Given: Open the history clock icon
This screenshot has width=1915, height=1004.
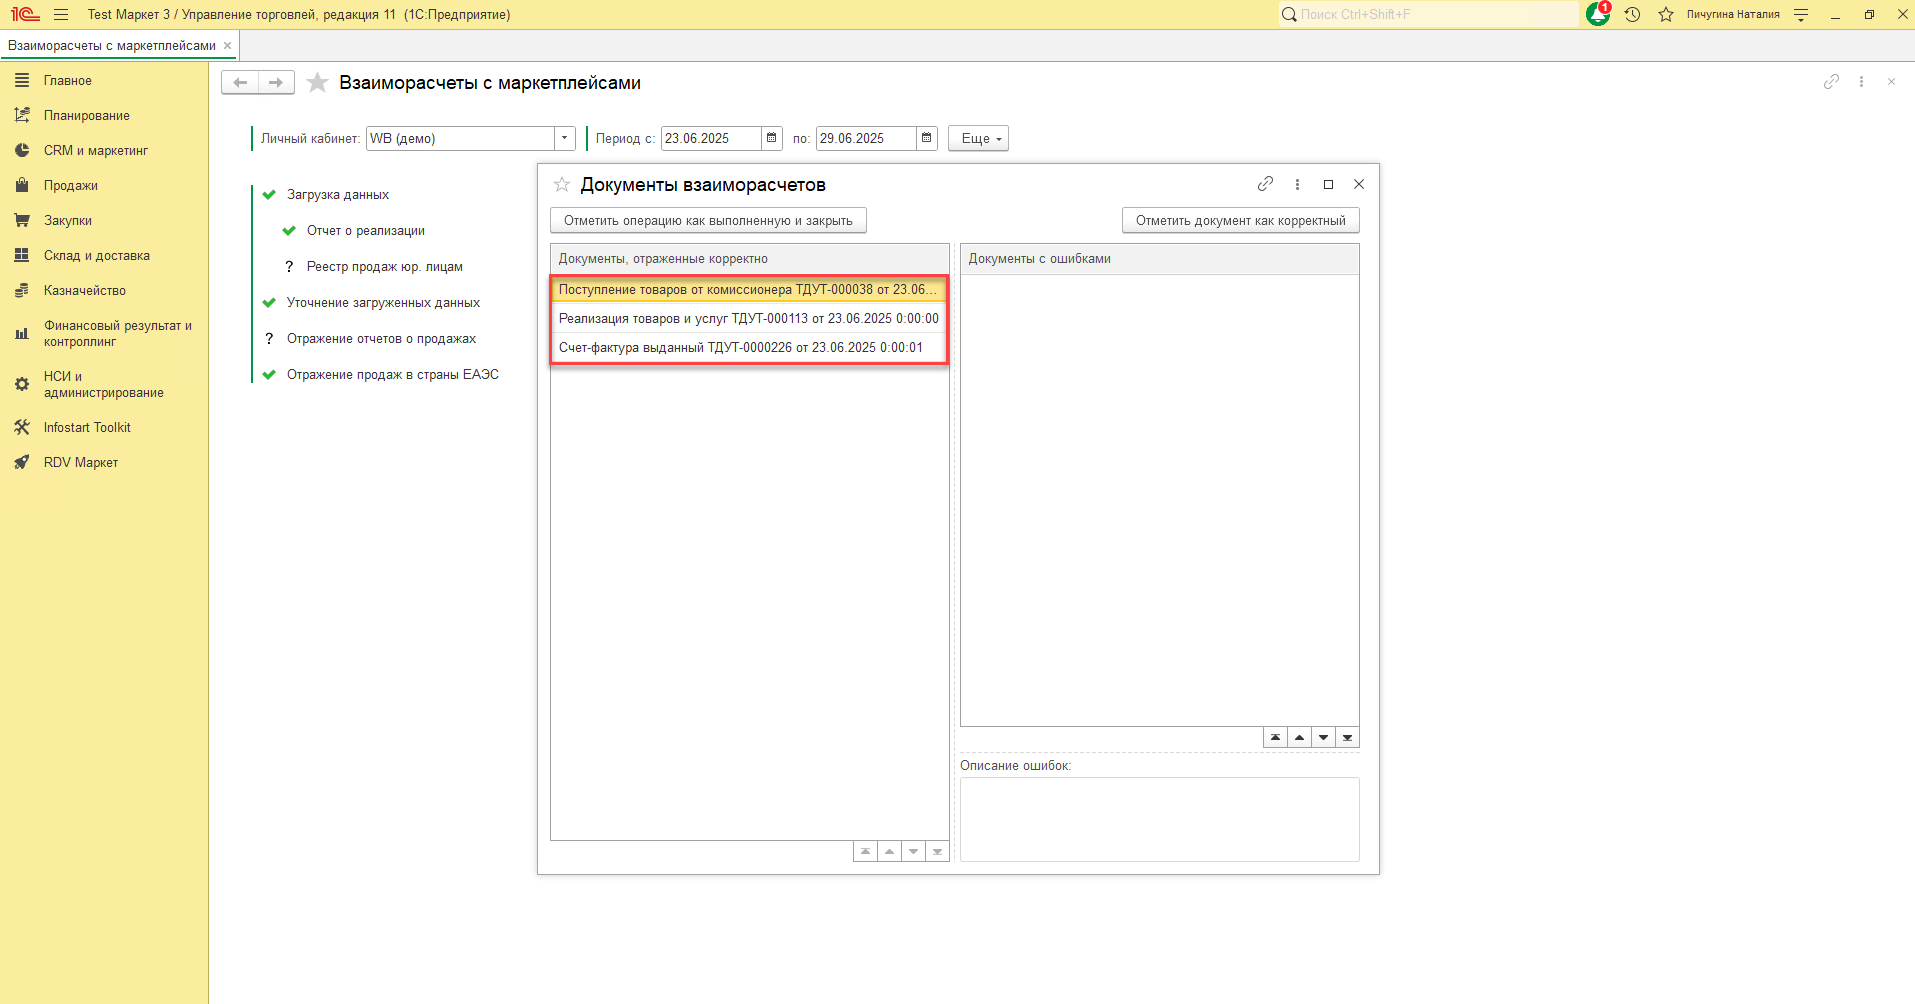Looking at the screenshot, I should click(x=1632, y=15).
